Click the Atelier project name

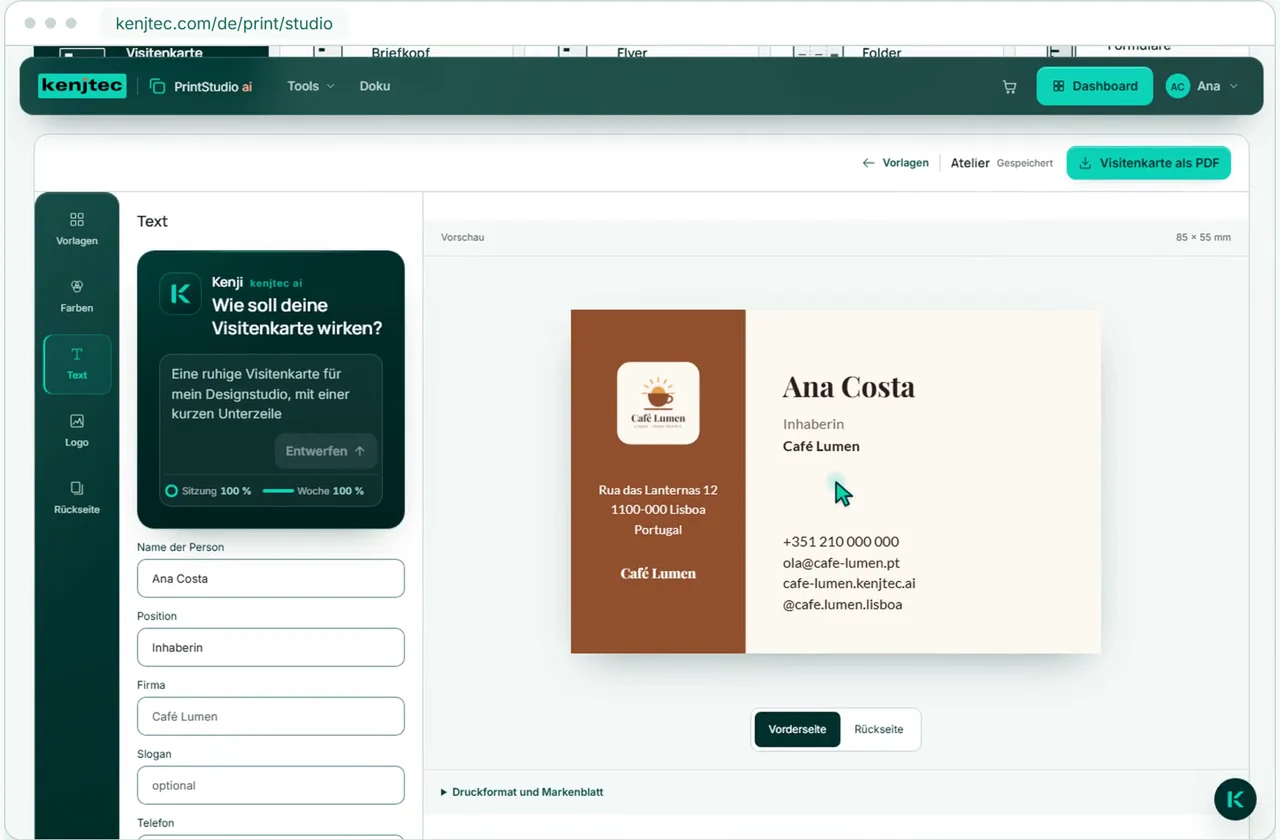pyautogui.click(x=970, y=163)
